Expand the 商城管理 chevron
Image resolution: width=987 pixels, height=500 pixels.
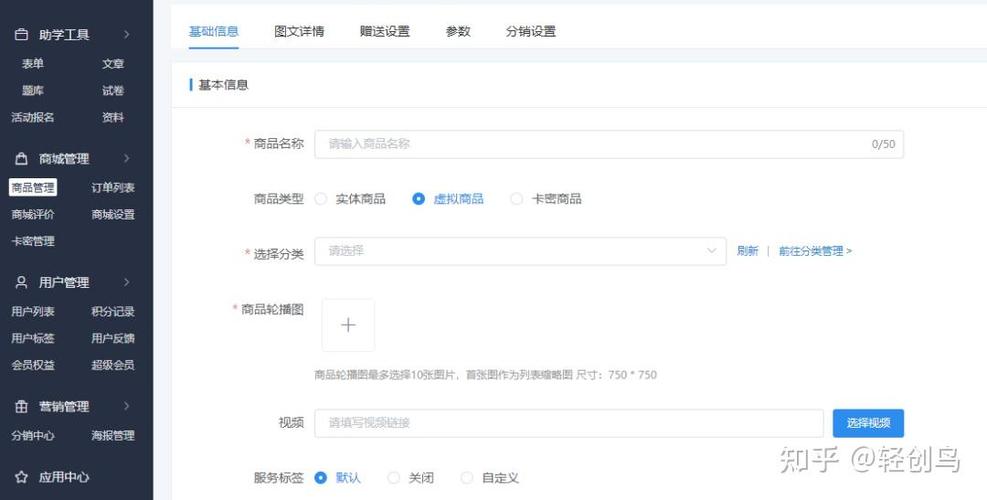click(x=127, y=158)
